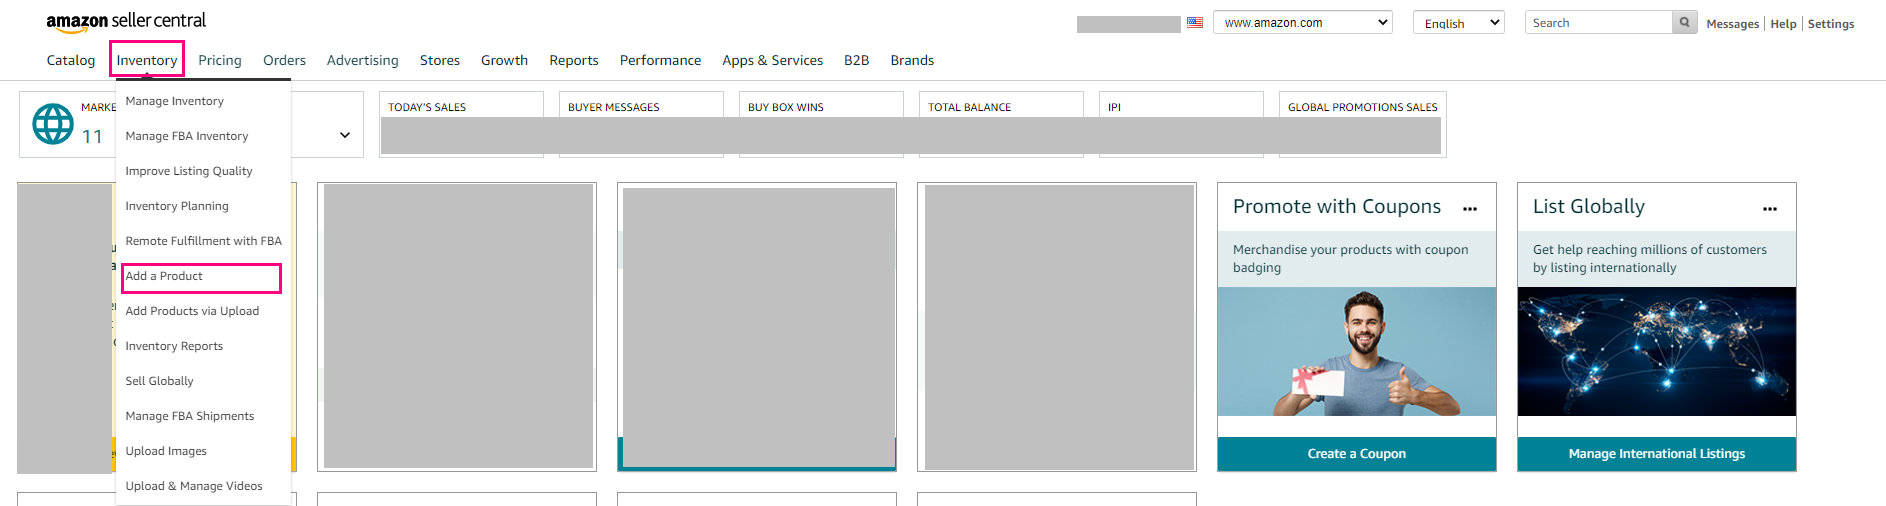Click the globe marketplaces icon
Viewport: 1886px width, 506px height.
[53, 124]
